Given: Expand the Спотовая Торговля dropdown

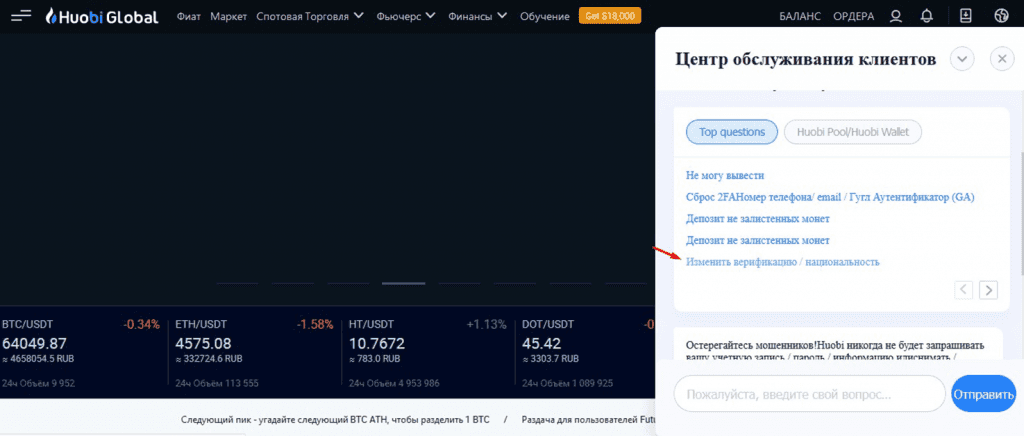Looking at the screenshot, I should coord(310,17).
